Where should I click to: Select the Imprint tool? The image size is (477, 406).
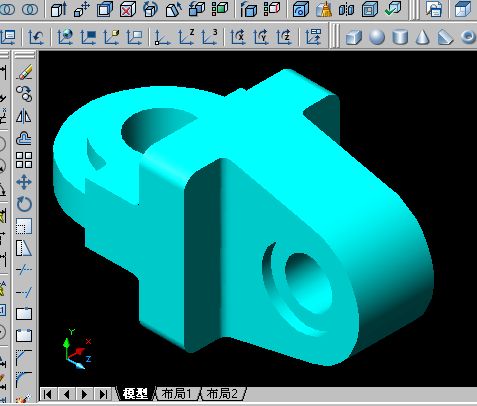pyautogui.click(x=301, y=9)
